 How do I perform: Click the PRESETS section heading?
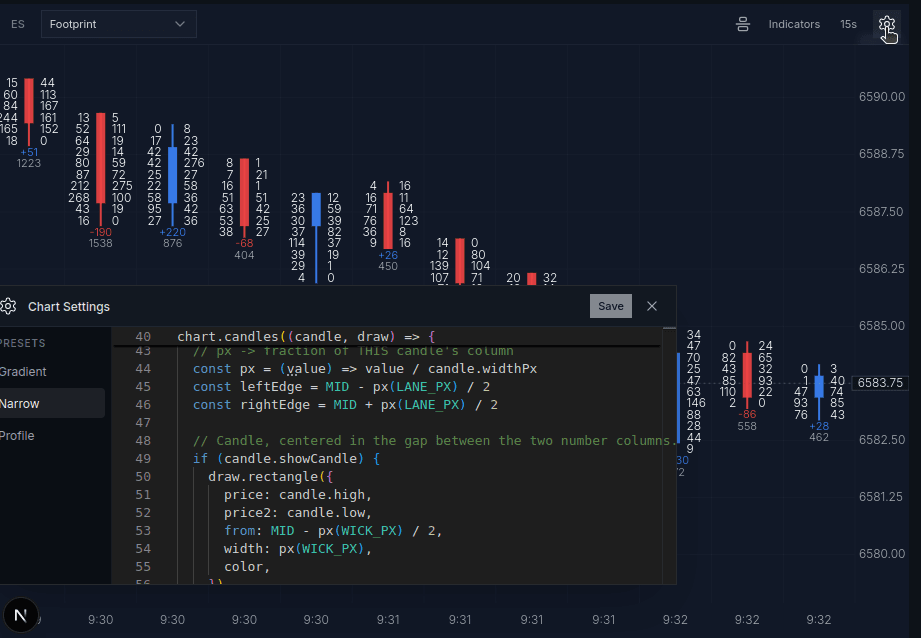[22, 343]
